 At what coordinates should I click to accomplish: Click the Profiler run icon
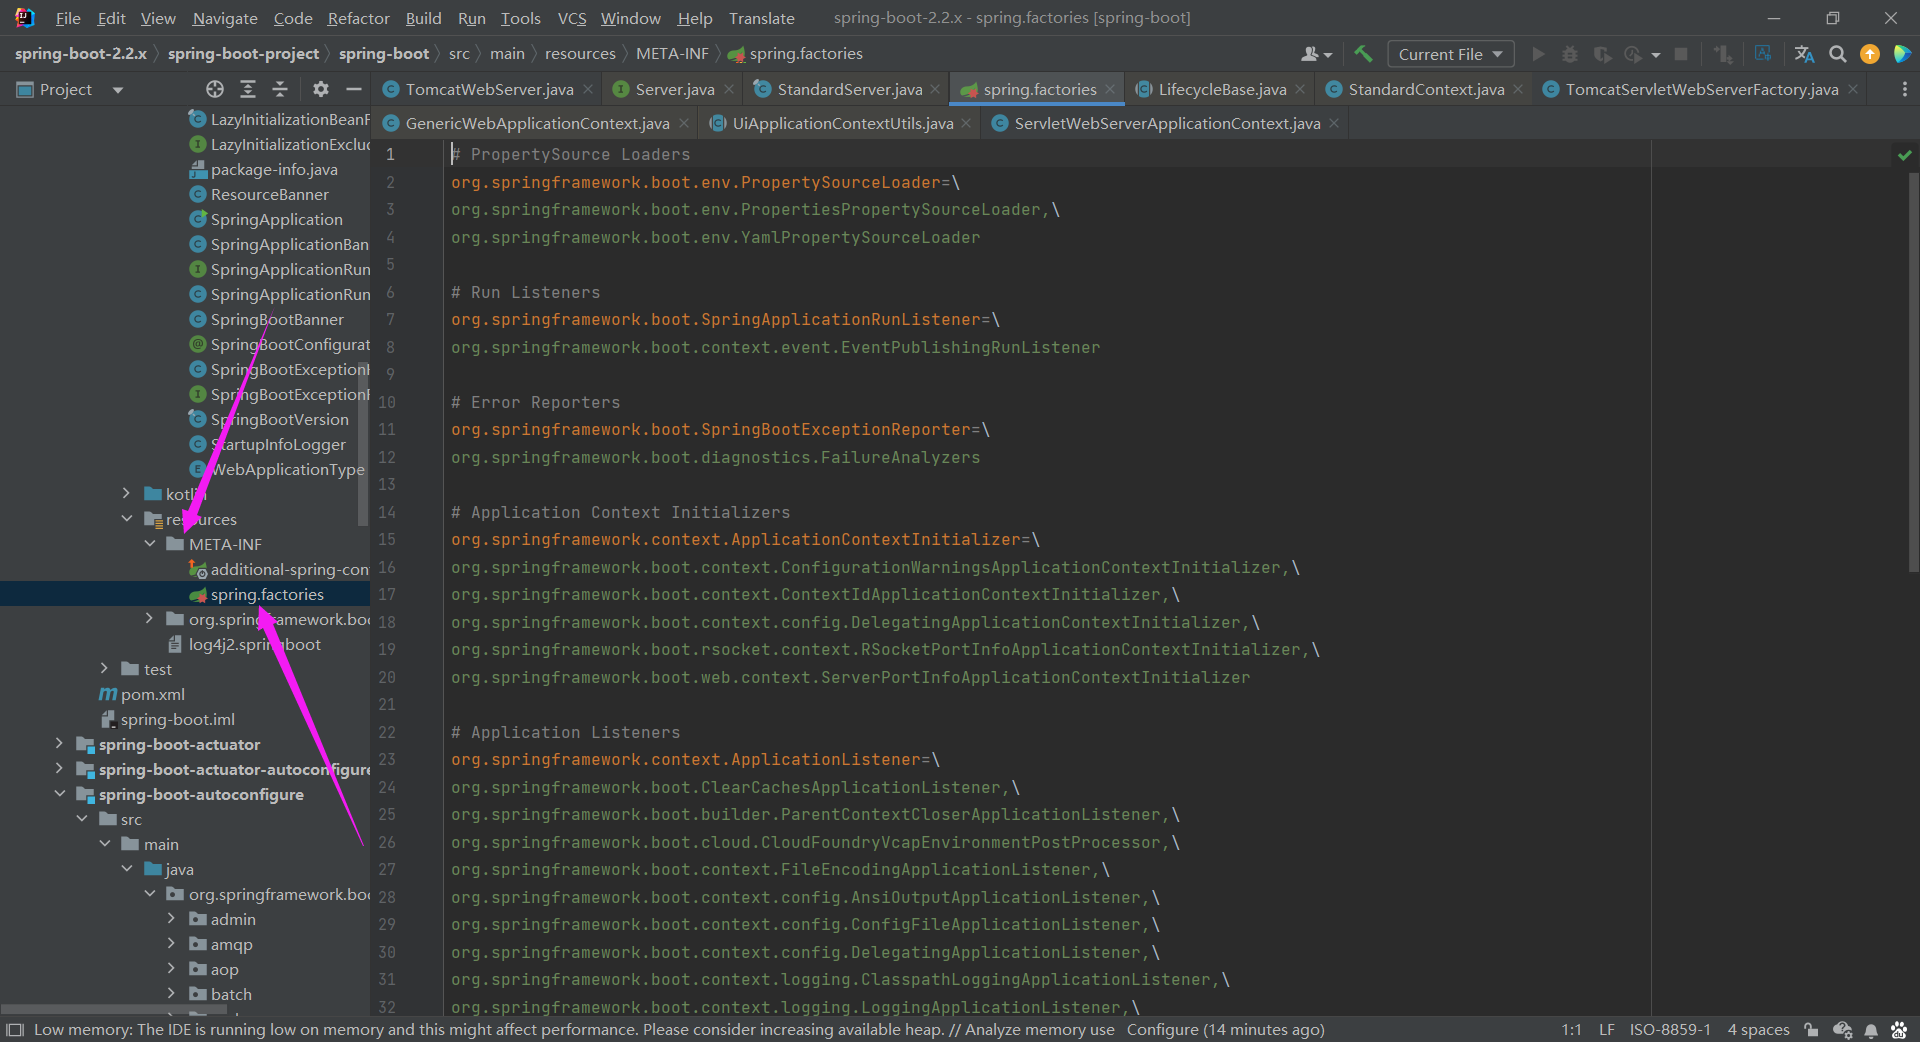click(x=1633, y=54)
